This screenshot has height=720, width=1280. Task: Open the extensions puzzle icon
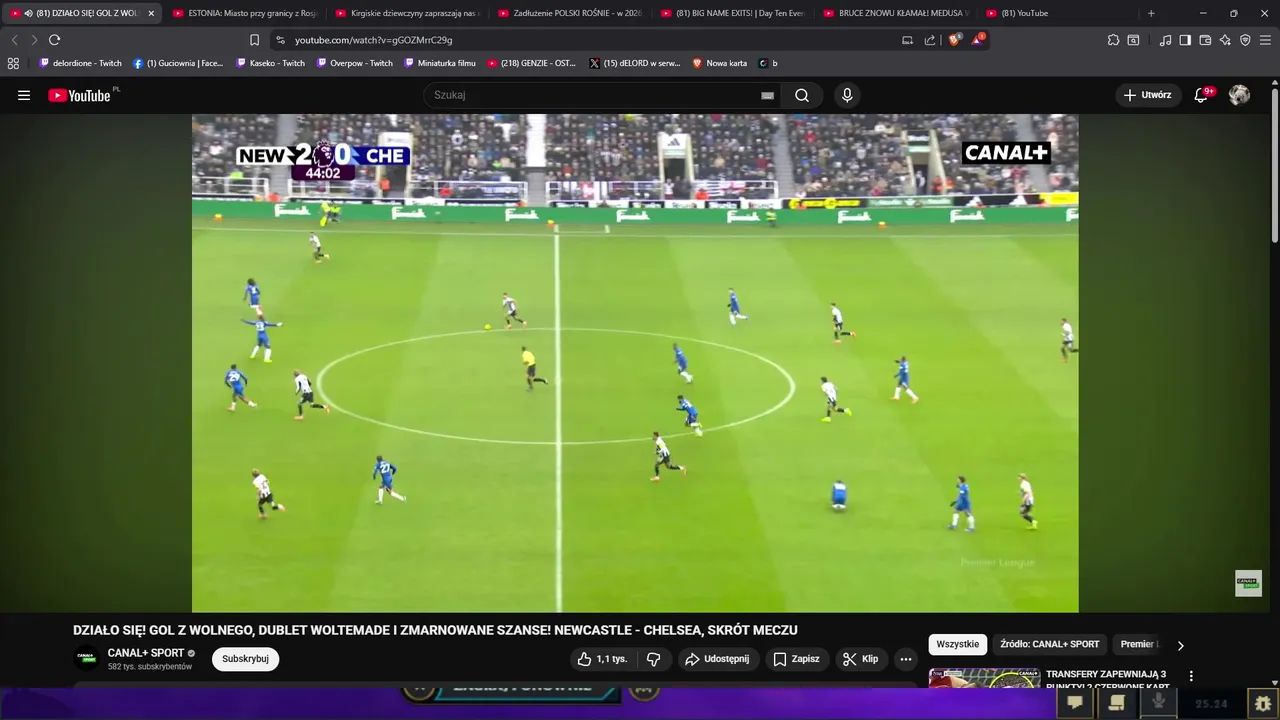(1113, 40)
